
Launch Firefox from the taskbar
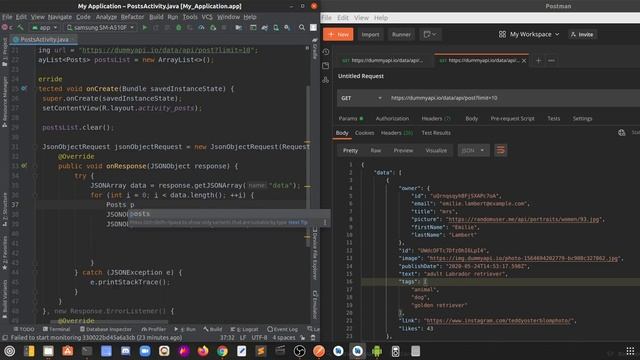pos(203,351)
